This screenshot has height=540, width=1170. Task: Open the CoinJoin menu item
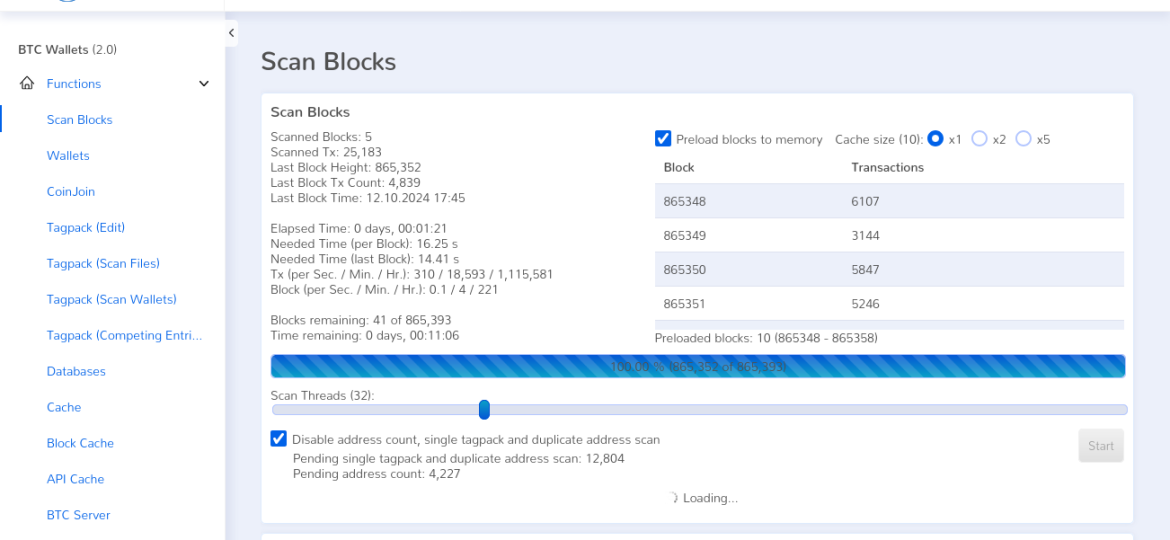click(x=71, y=192)
